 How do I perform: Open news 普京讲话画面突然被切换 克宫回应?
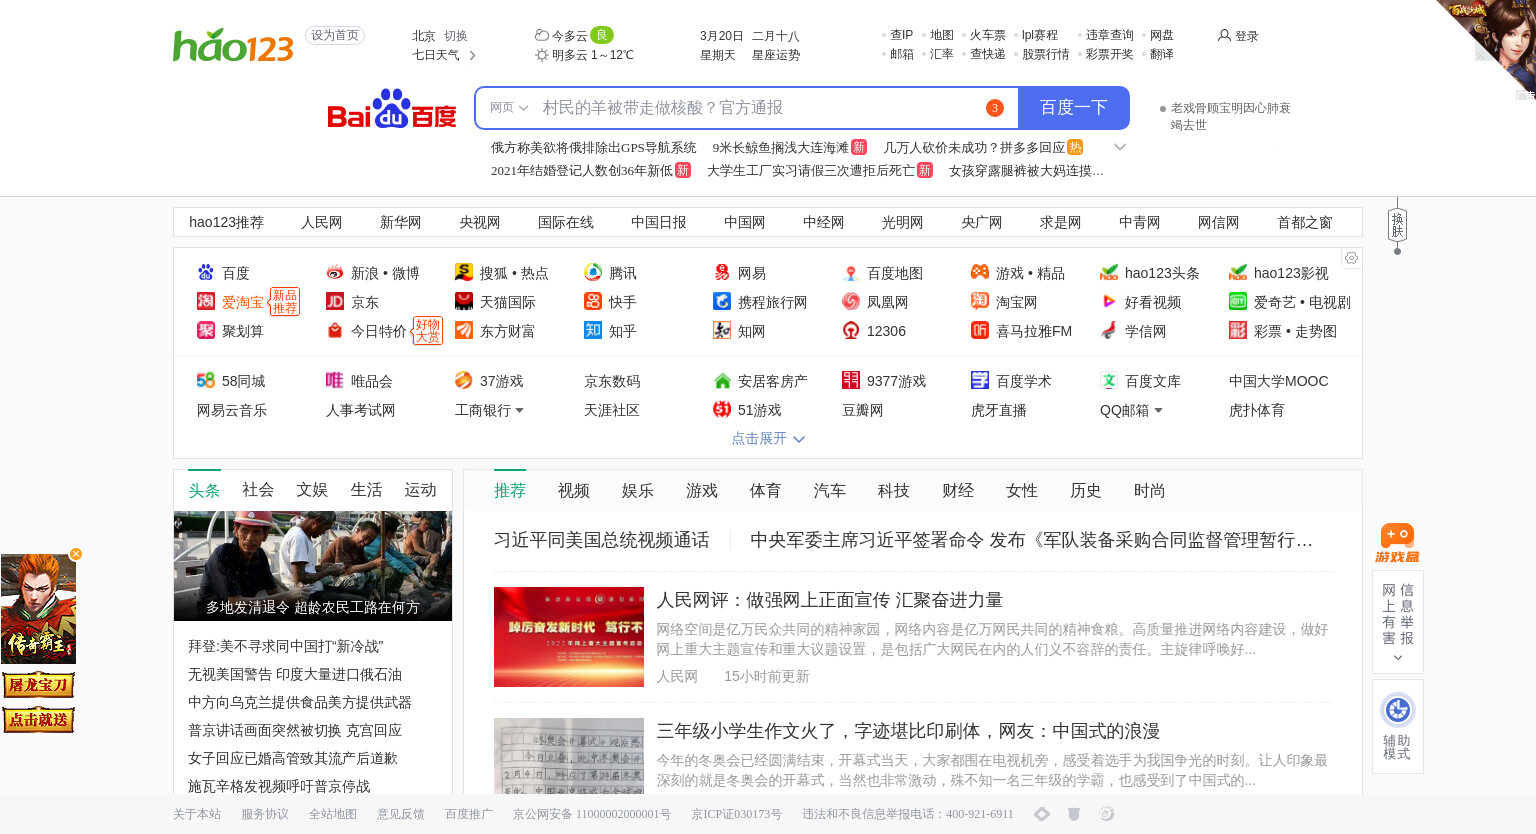[295, 730]
